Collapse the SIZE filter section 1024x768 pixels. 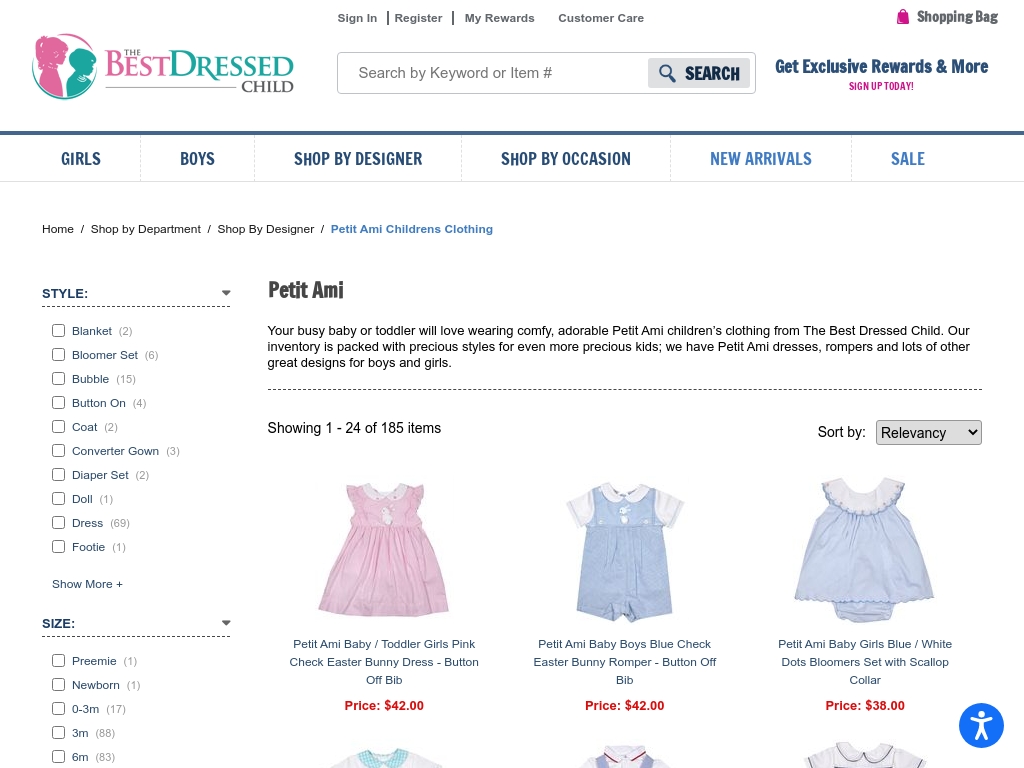(x=226, y=622)
